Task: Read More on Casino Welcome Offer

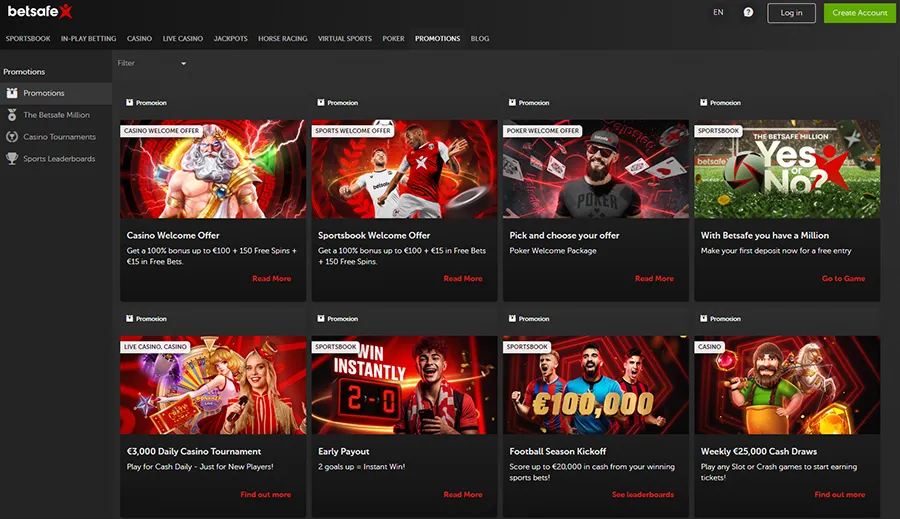Action: click(271, 278)
